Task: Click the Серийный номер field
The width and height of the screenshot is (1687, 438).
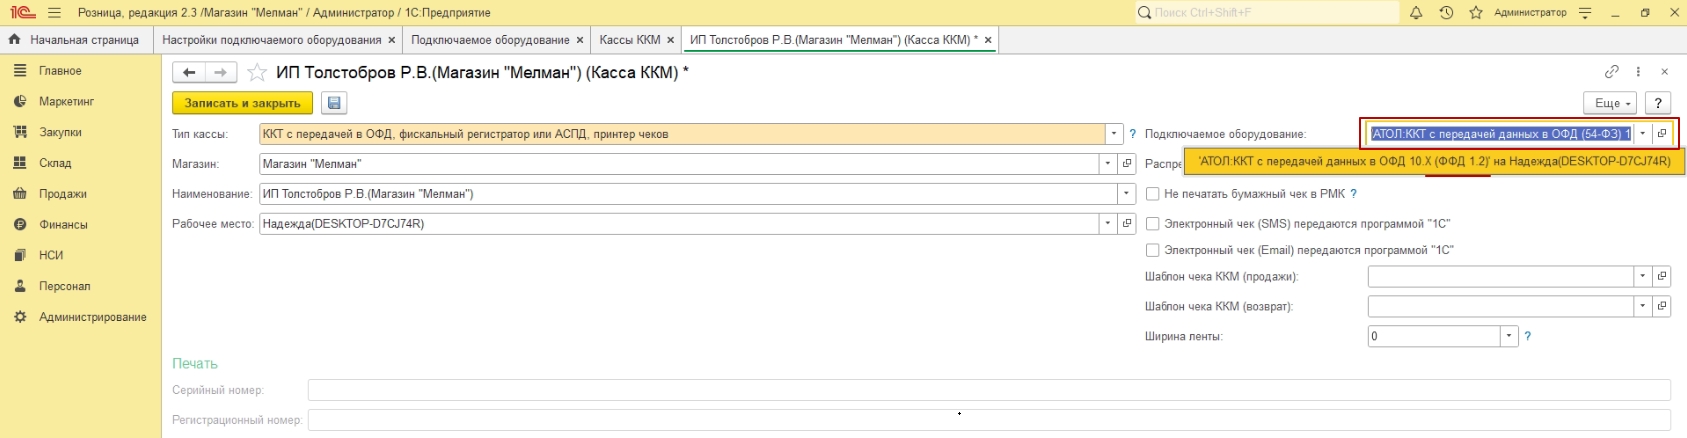Action: [x=989, y=390]
